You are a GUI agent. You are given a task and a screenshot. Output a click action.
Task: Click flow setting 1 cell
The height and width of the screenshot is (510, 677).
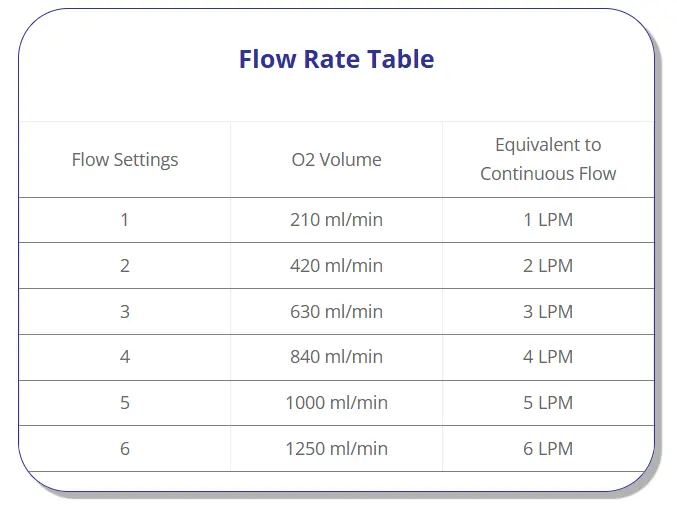(x=125, y=220)
